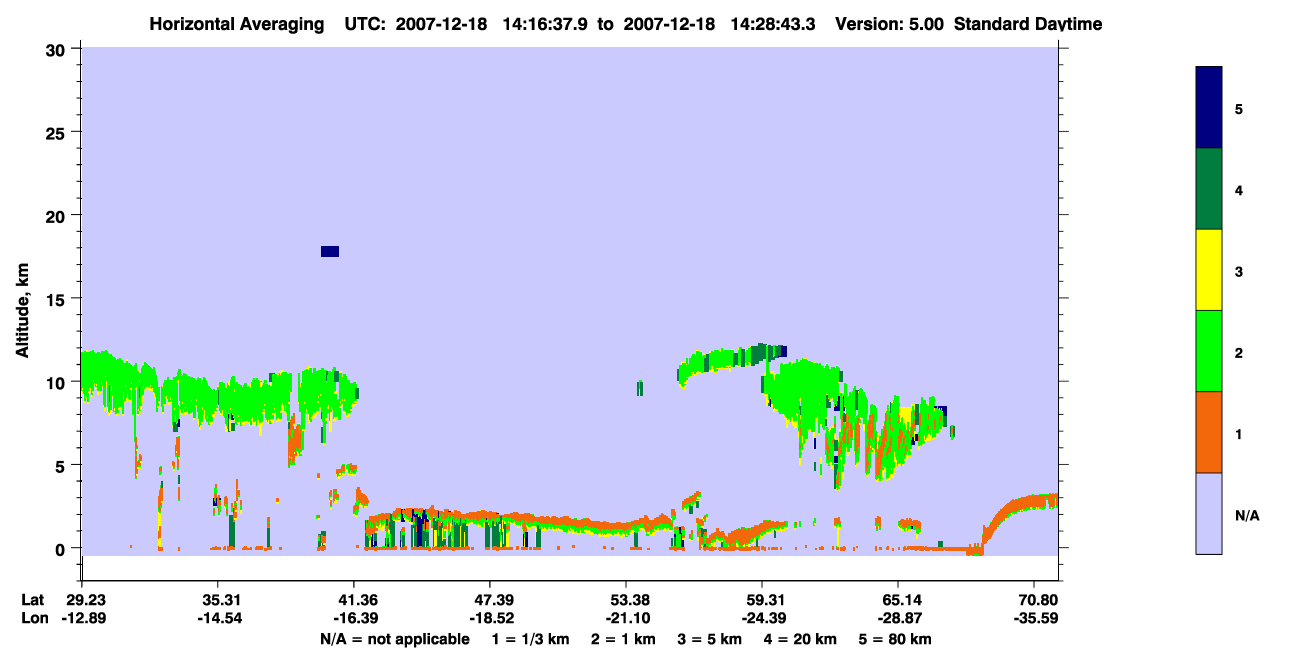This screenshot has width=1300, height=667.
Task: Click the 'N/A' label beside the colorbar
Action: coord(1247,516)
